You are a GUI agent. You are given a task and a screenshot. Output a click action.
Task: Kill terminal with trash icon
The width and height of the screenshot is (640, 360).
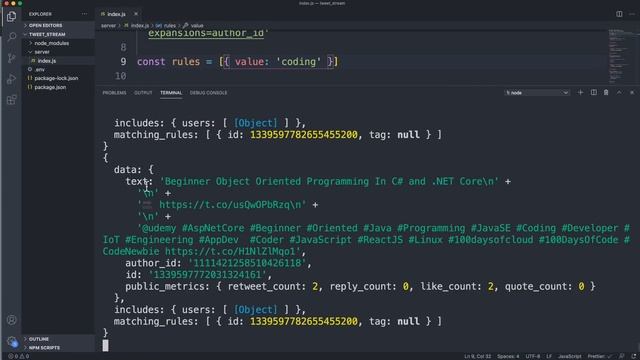[x=606, y=93]
